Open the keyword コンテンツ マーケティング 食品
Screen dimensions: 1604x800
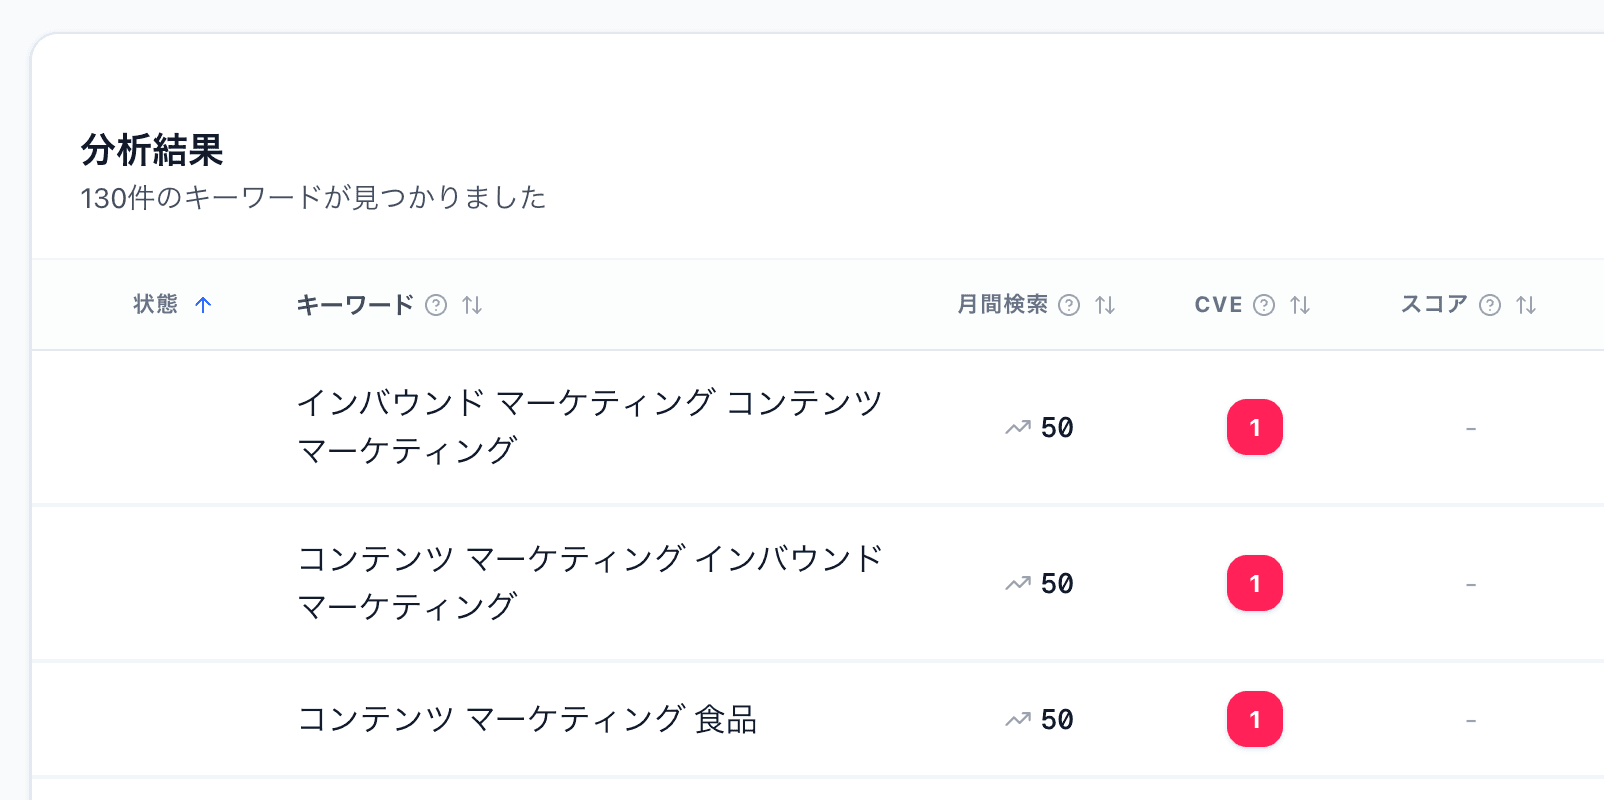[x=529, y=719]
